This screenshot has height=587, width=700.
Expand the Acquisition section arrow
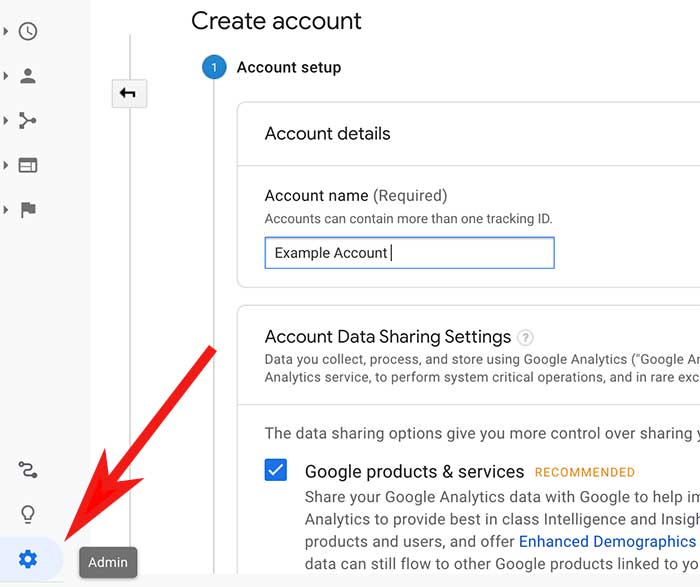[6, 121]
